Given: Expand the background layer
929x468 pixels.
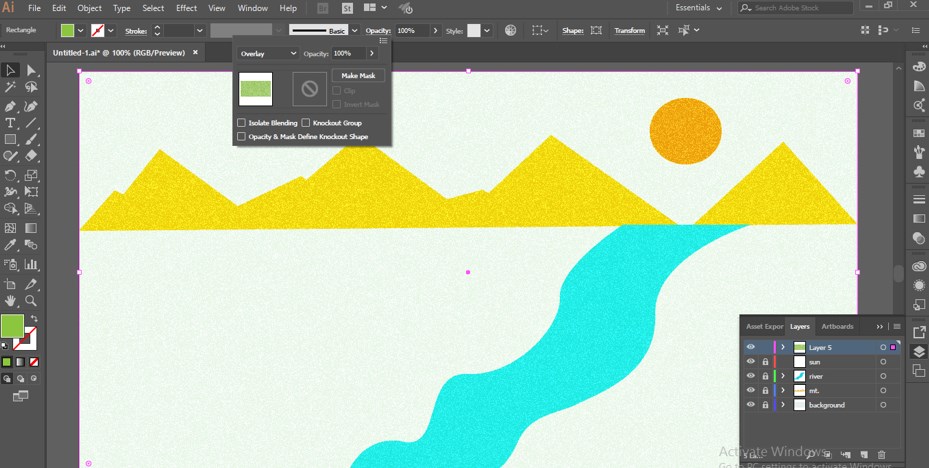Looking at the screenshot, I should click(x=783, y=405).
